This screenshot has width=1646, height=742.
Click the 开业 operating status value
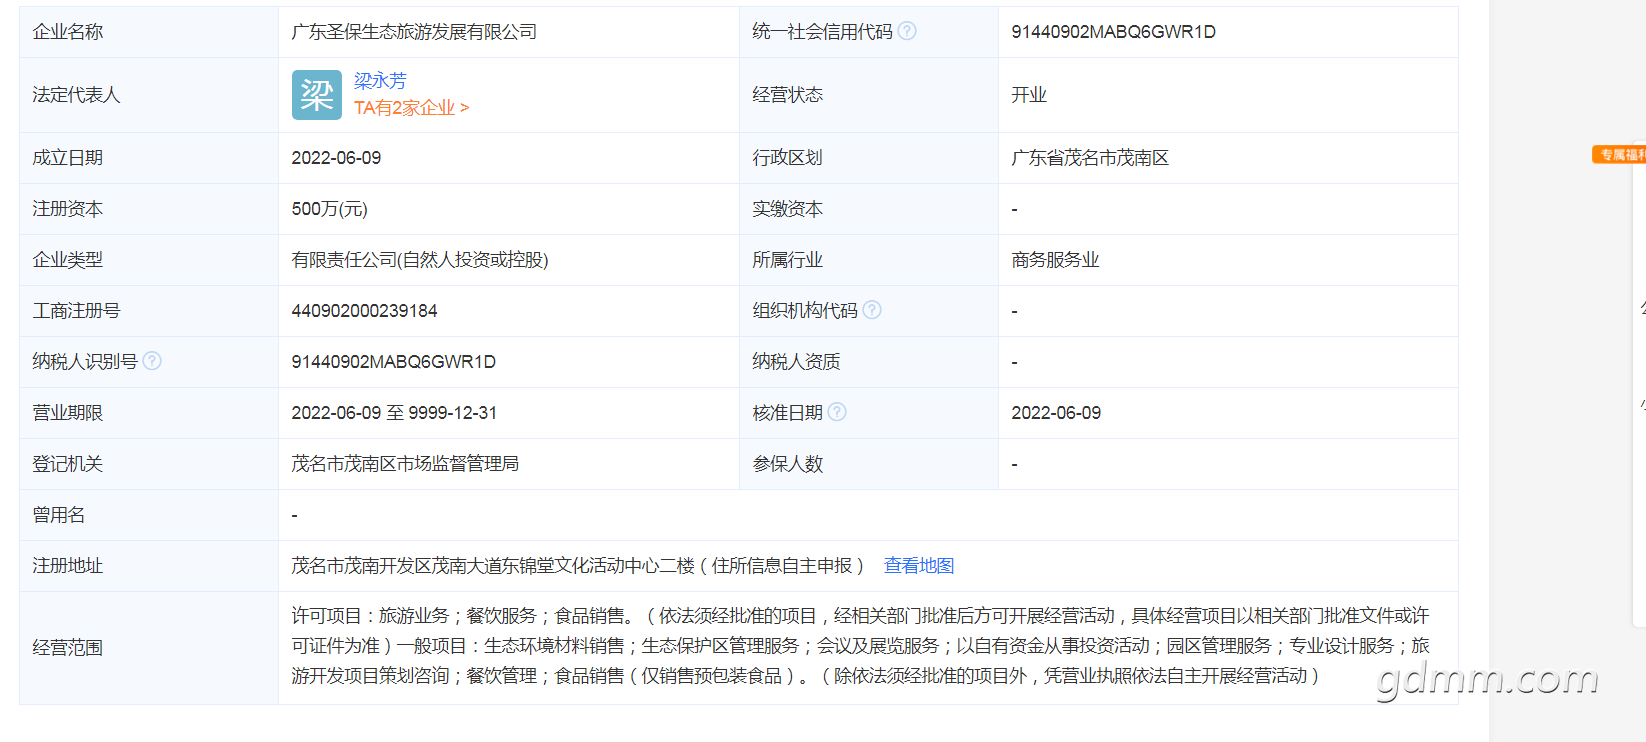(x=1028, y=95)
